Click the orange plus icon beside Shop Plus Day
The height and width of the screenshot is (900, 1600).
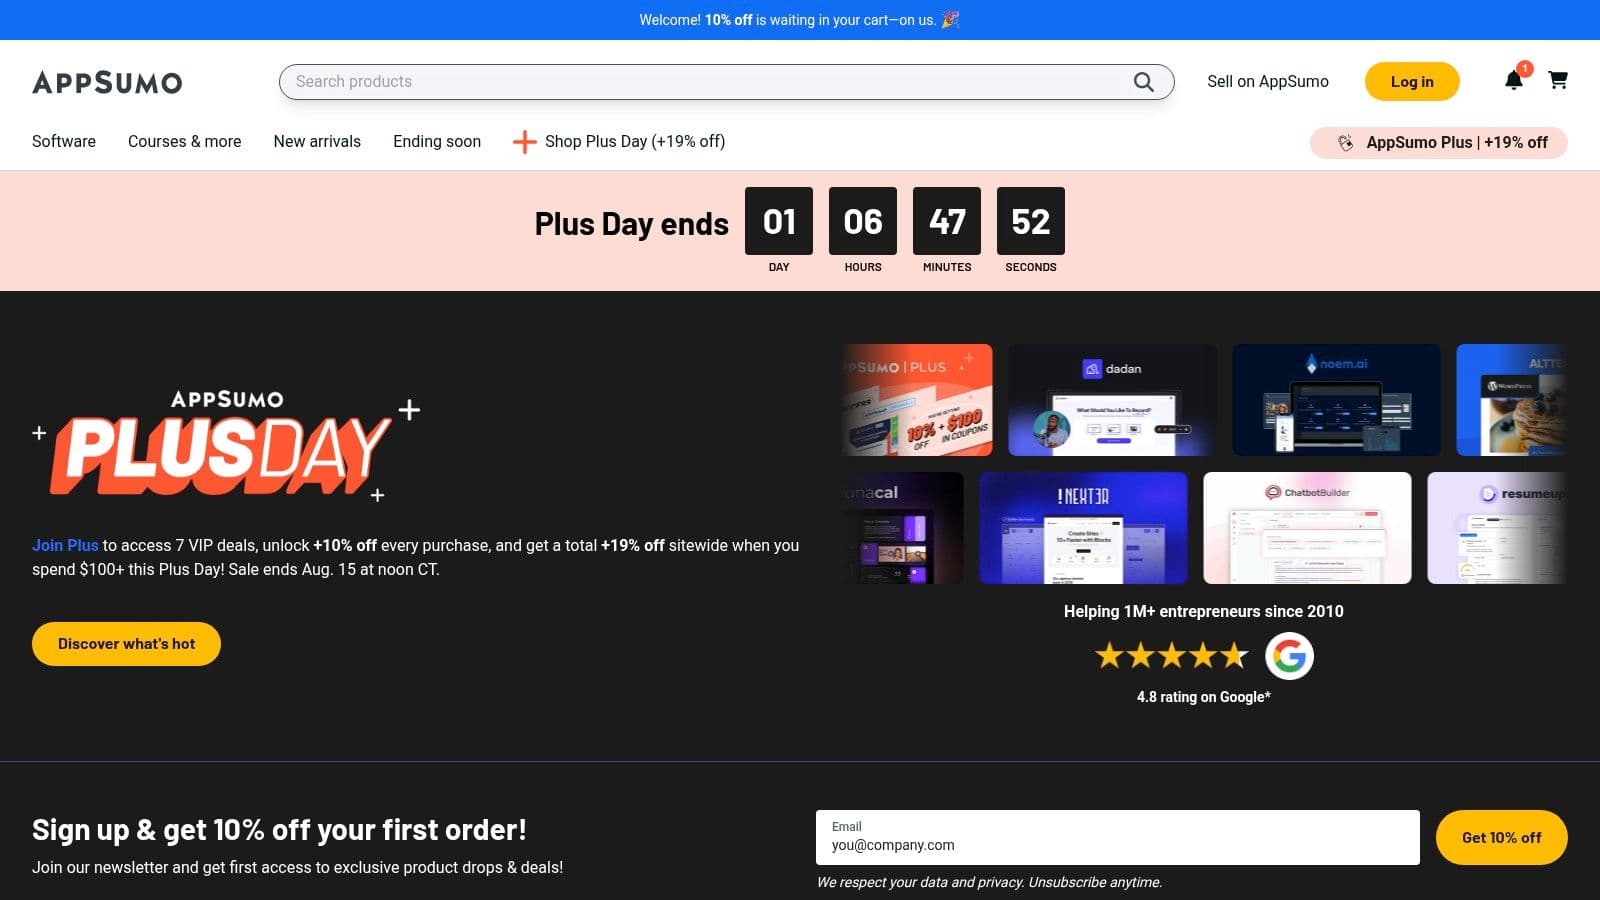pos(524,142)
